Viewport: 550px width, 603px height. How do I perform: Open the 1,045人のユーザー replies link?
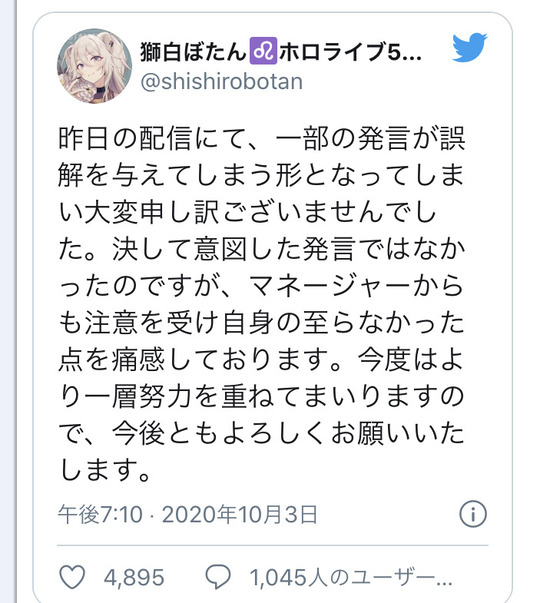point(351,577)
